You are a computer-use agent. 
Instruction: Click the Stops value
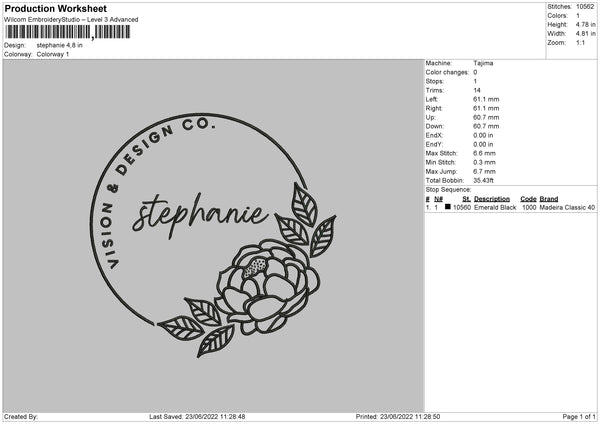point(475,82)
